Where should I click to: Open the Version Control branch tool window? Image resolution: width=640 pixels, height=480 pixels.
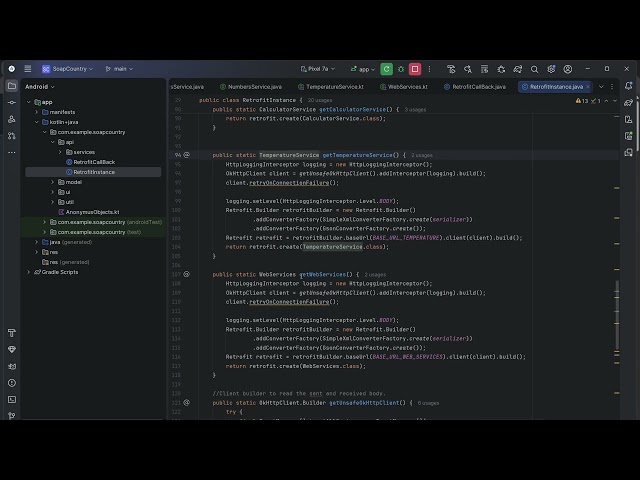coord(12,416)
